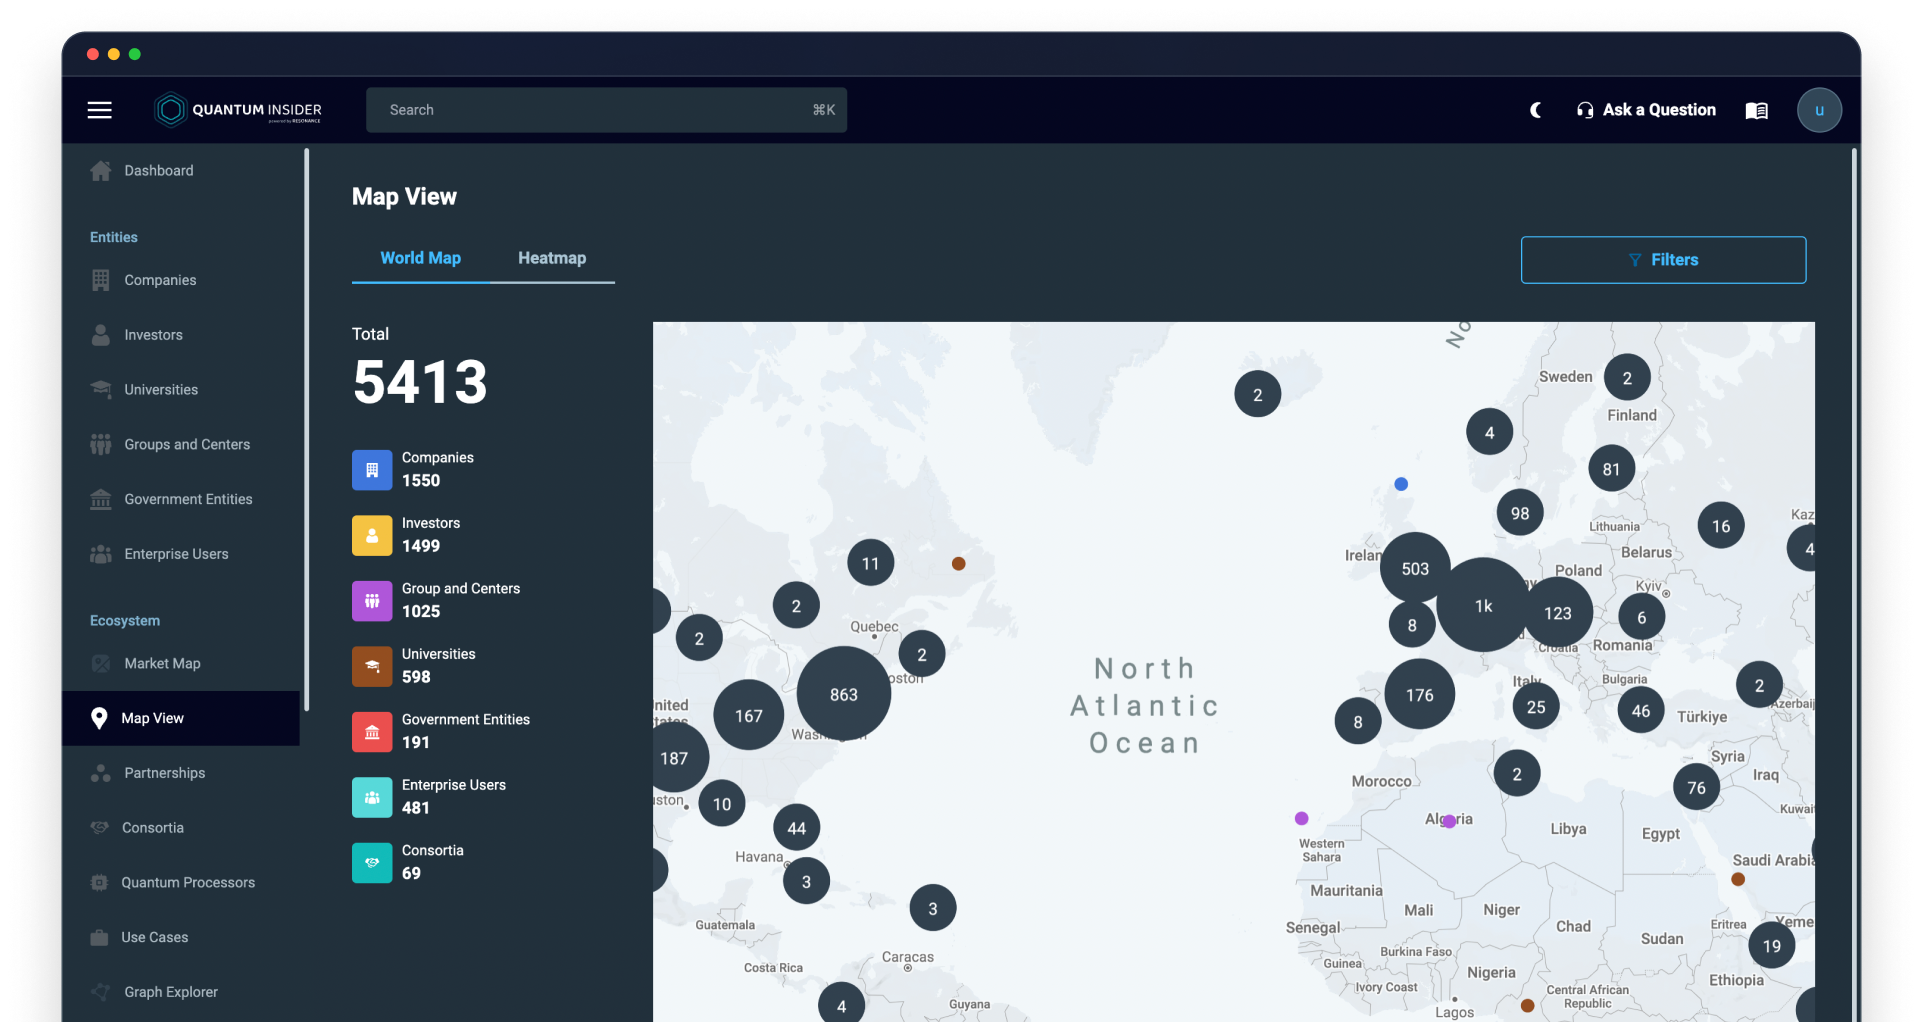Click the Universities graduation cap sidebar icon
The image size is (1923, 1022).
pos(101,389)
